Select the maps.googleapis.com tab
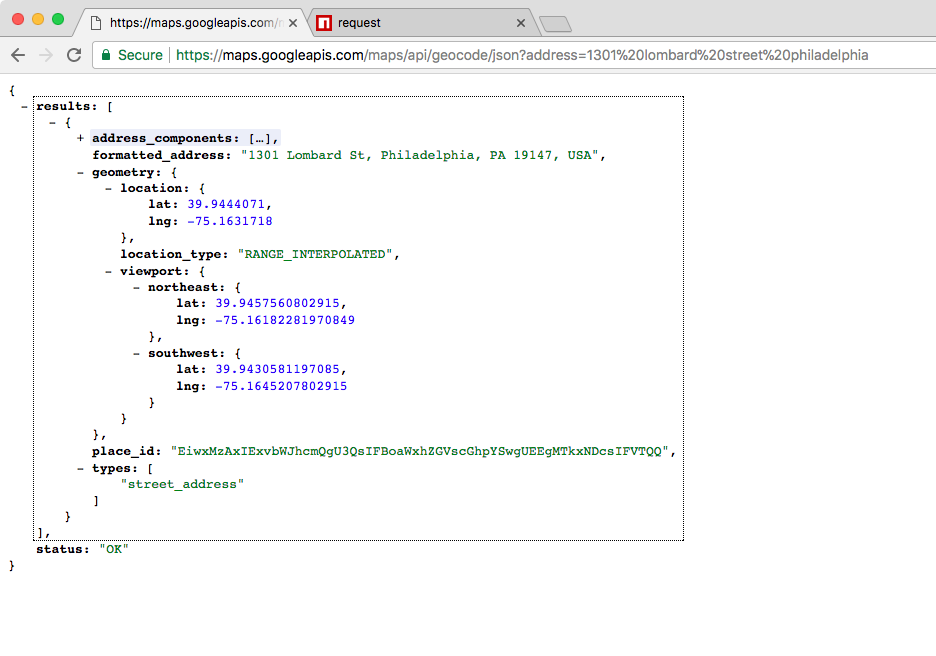 (190, 22)
